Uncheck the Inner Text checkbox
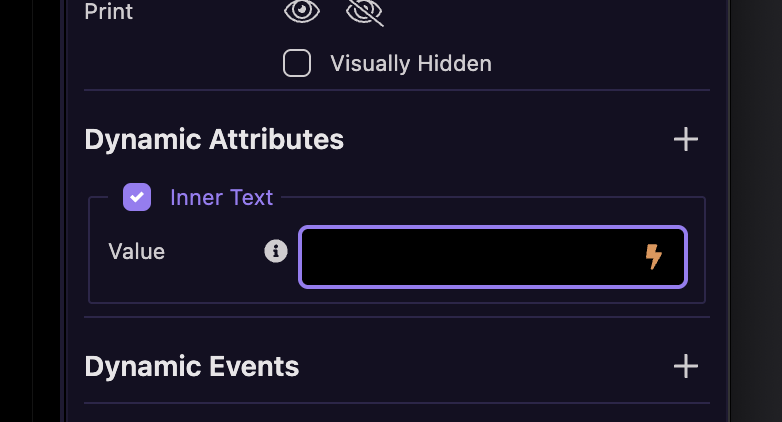Screen dimensions: 782x422 pos(137,197)
